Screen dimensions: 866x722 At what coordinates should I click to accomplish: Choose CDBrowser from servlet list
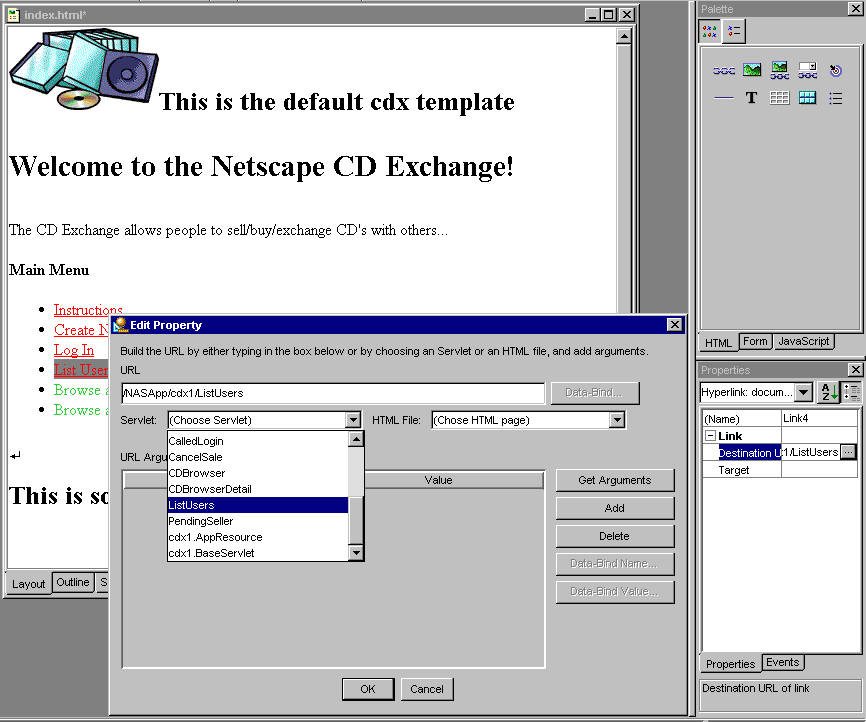[x=258, y=473]
